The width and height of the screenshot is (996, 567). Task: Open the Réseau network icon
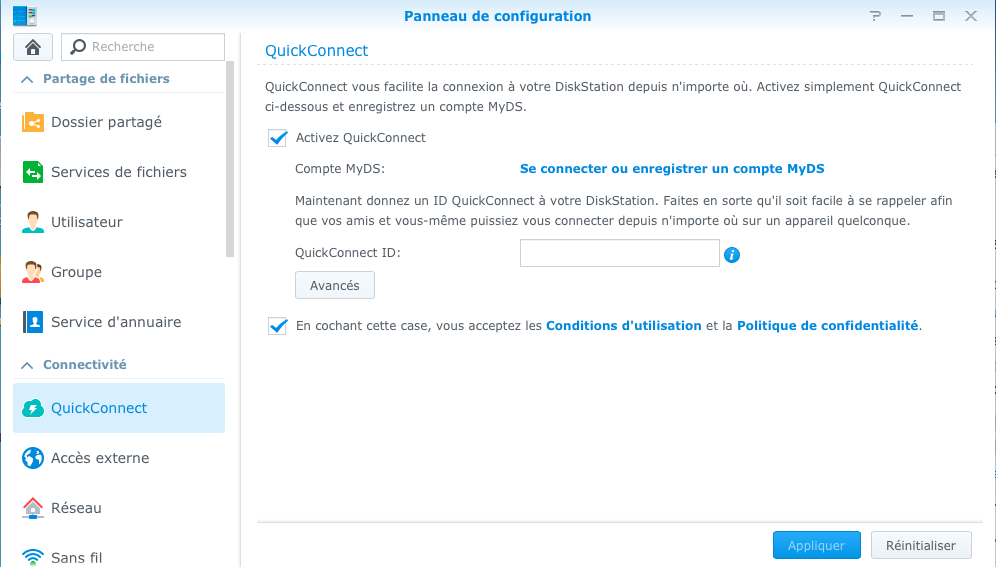click(33, 508)
